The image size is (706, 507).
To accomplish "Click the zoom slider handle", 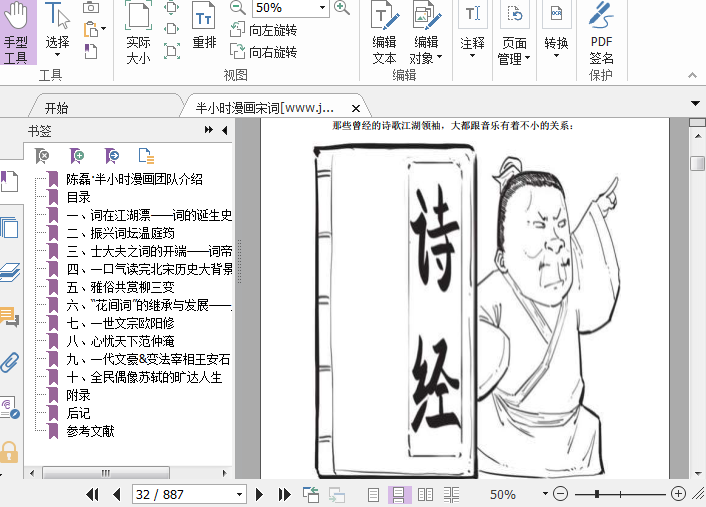I will coord(597,494).
